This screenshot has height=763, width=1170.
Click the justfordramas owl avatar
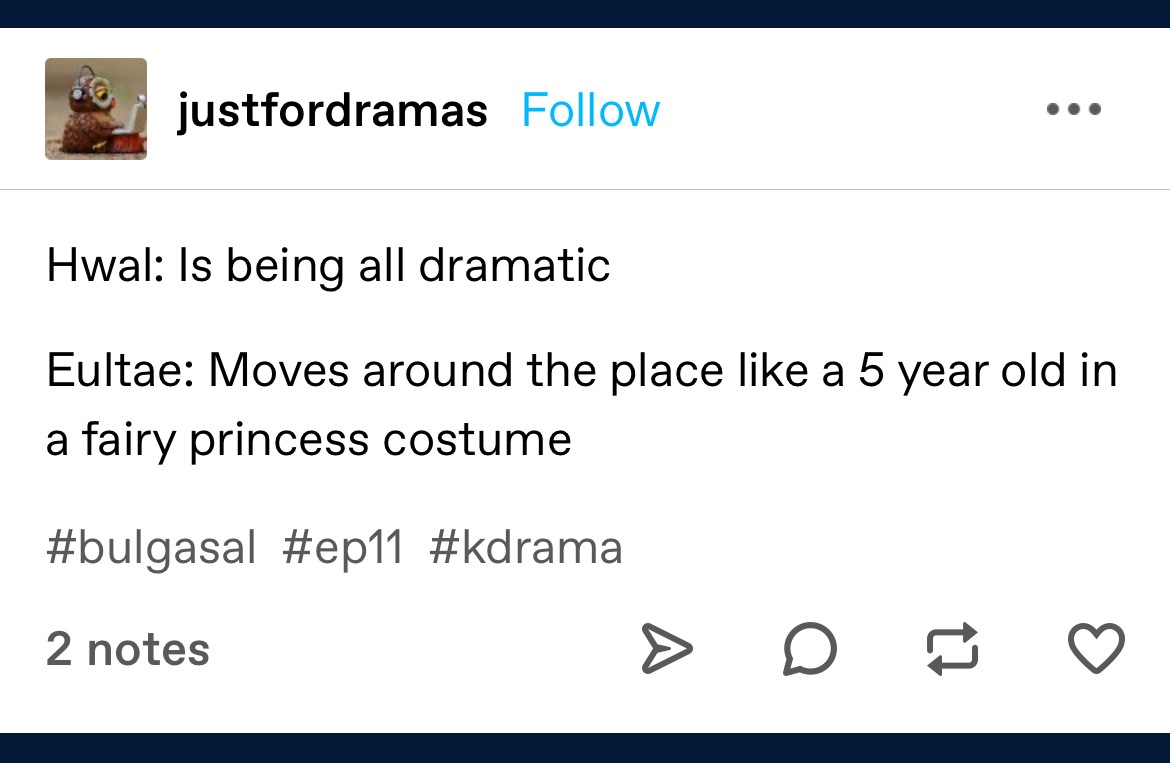[x=96, y=109]
